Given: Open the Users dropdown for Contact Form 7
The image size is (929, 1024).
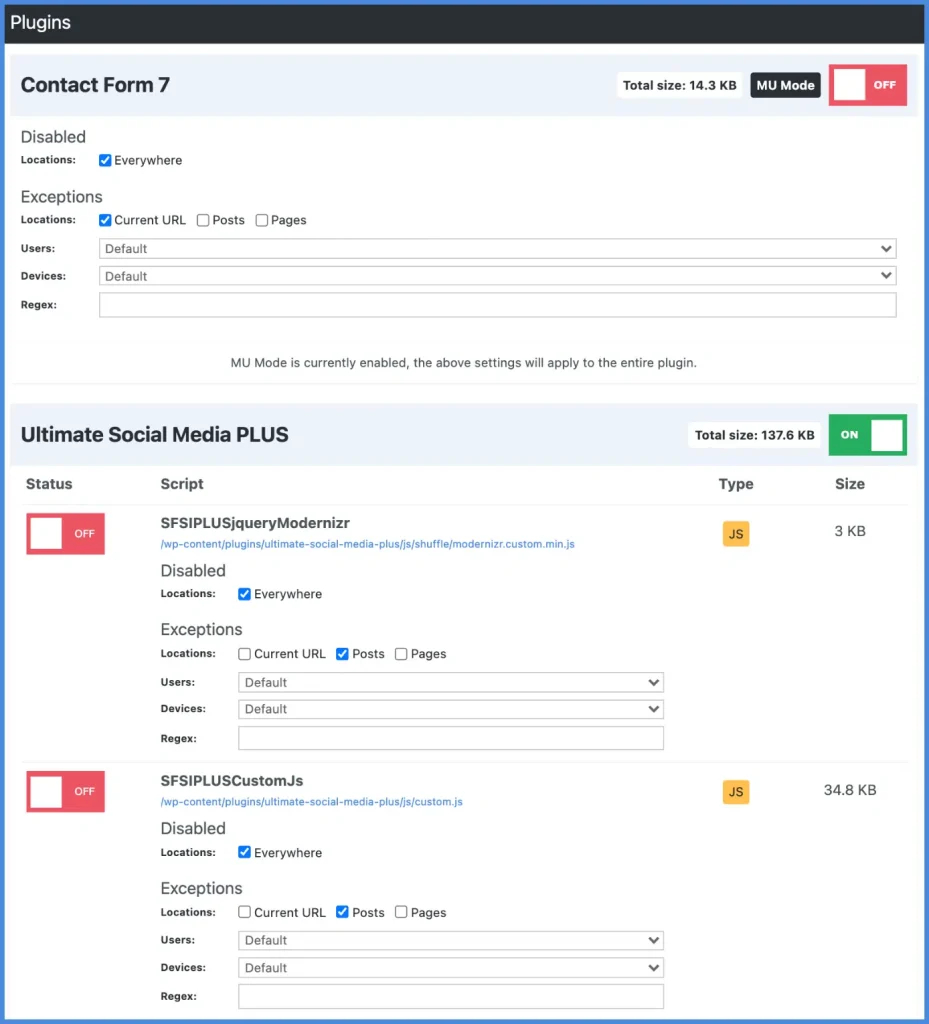Looking at the screenshot, I should tap(498, 248).
